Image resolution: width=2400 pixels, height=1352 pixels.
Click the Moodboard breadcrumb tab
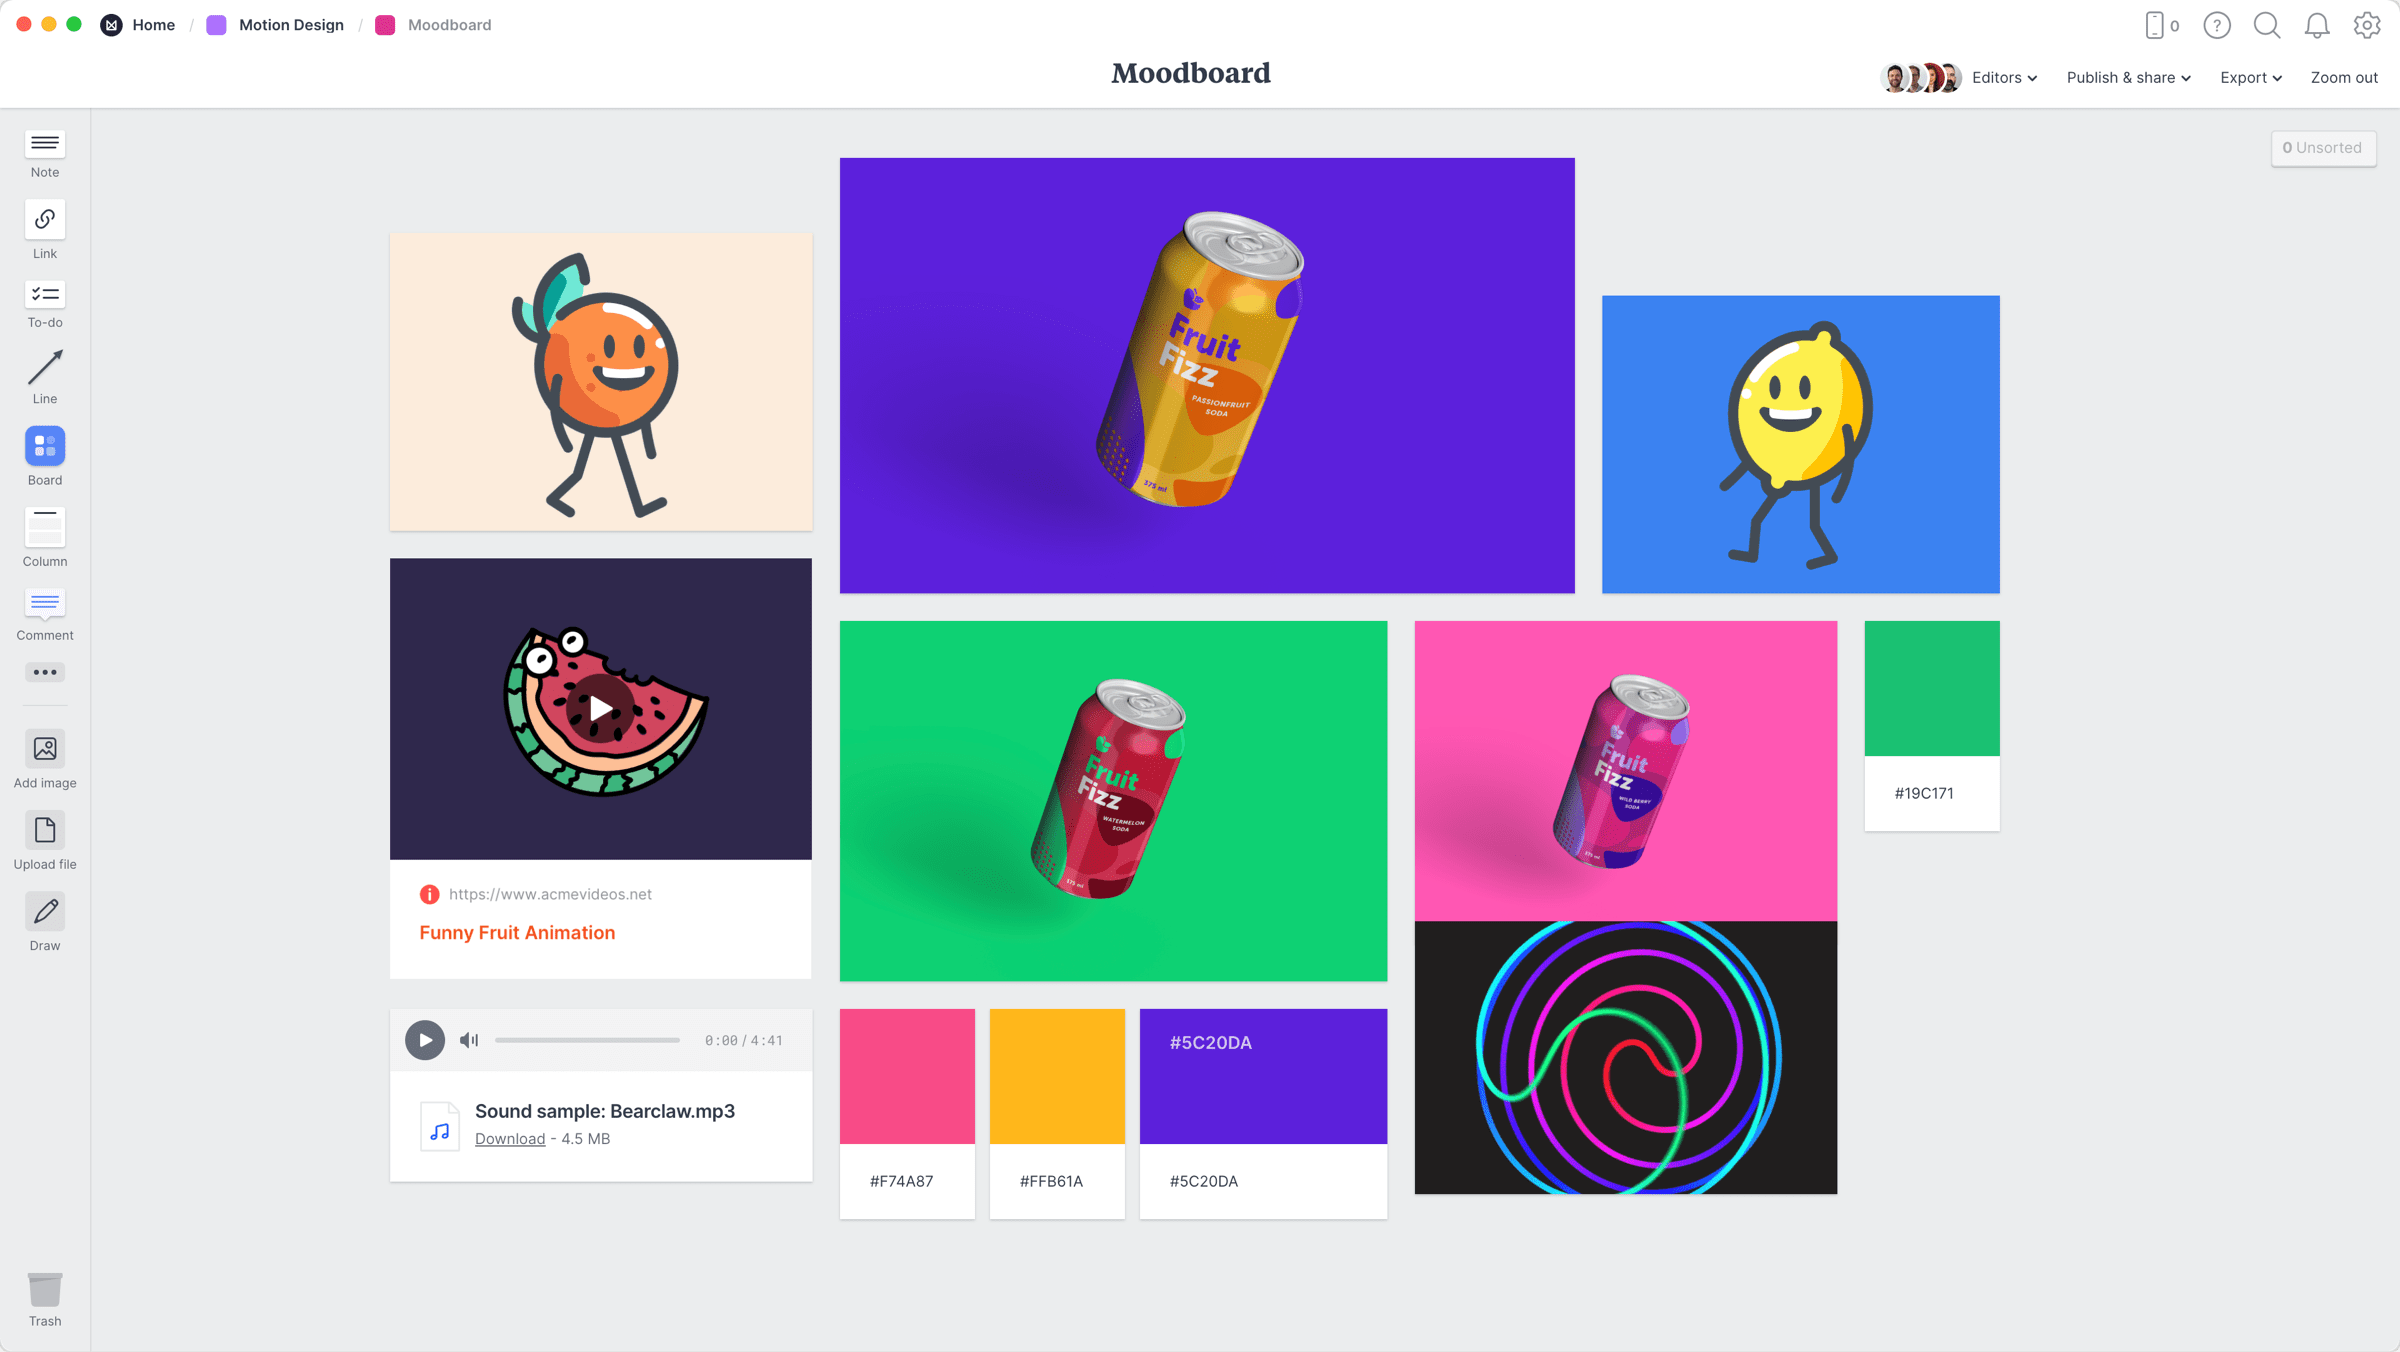448,23
